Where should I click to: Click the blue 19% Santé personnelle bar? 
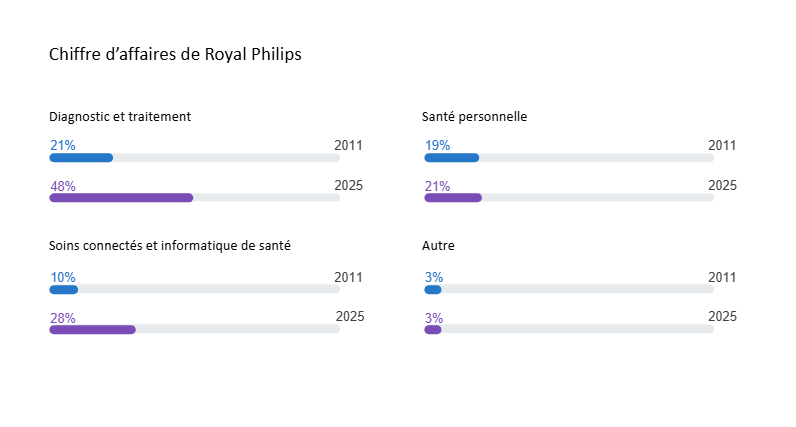pos(452,158)
